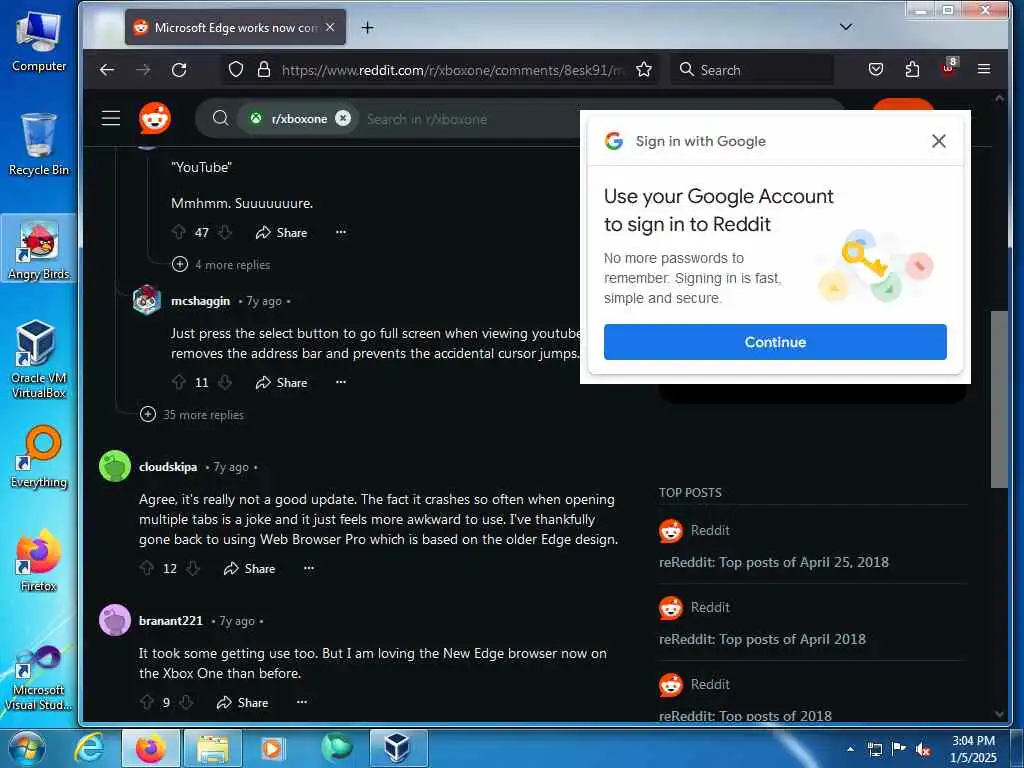Open Reddit side navigation menu
1024x768 pixels.
(x=111, y=118)
